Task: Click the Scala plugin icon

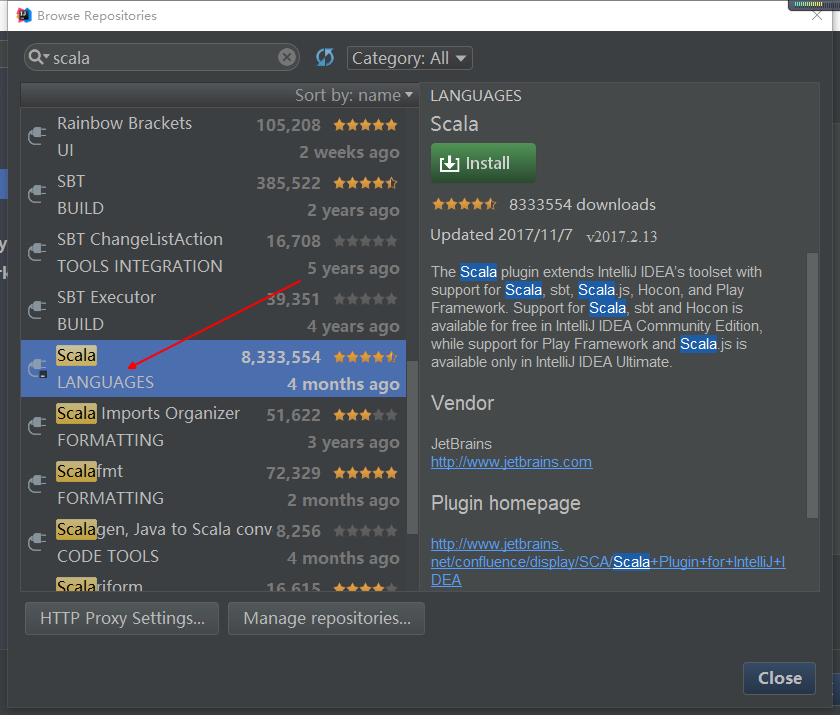Action: 37,368
